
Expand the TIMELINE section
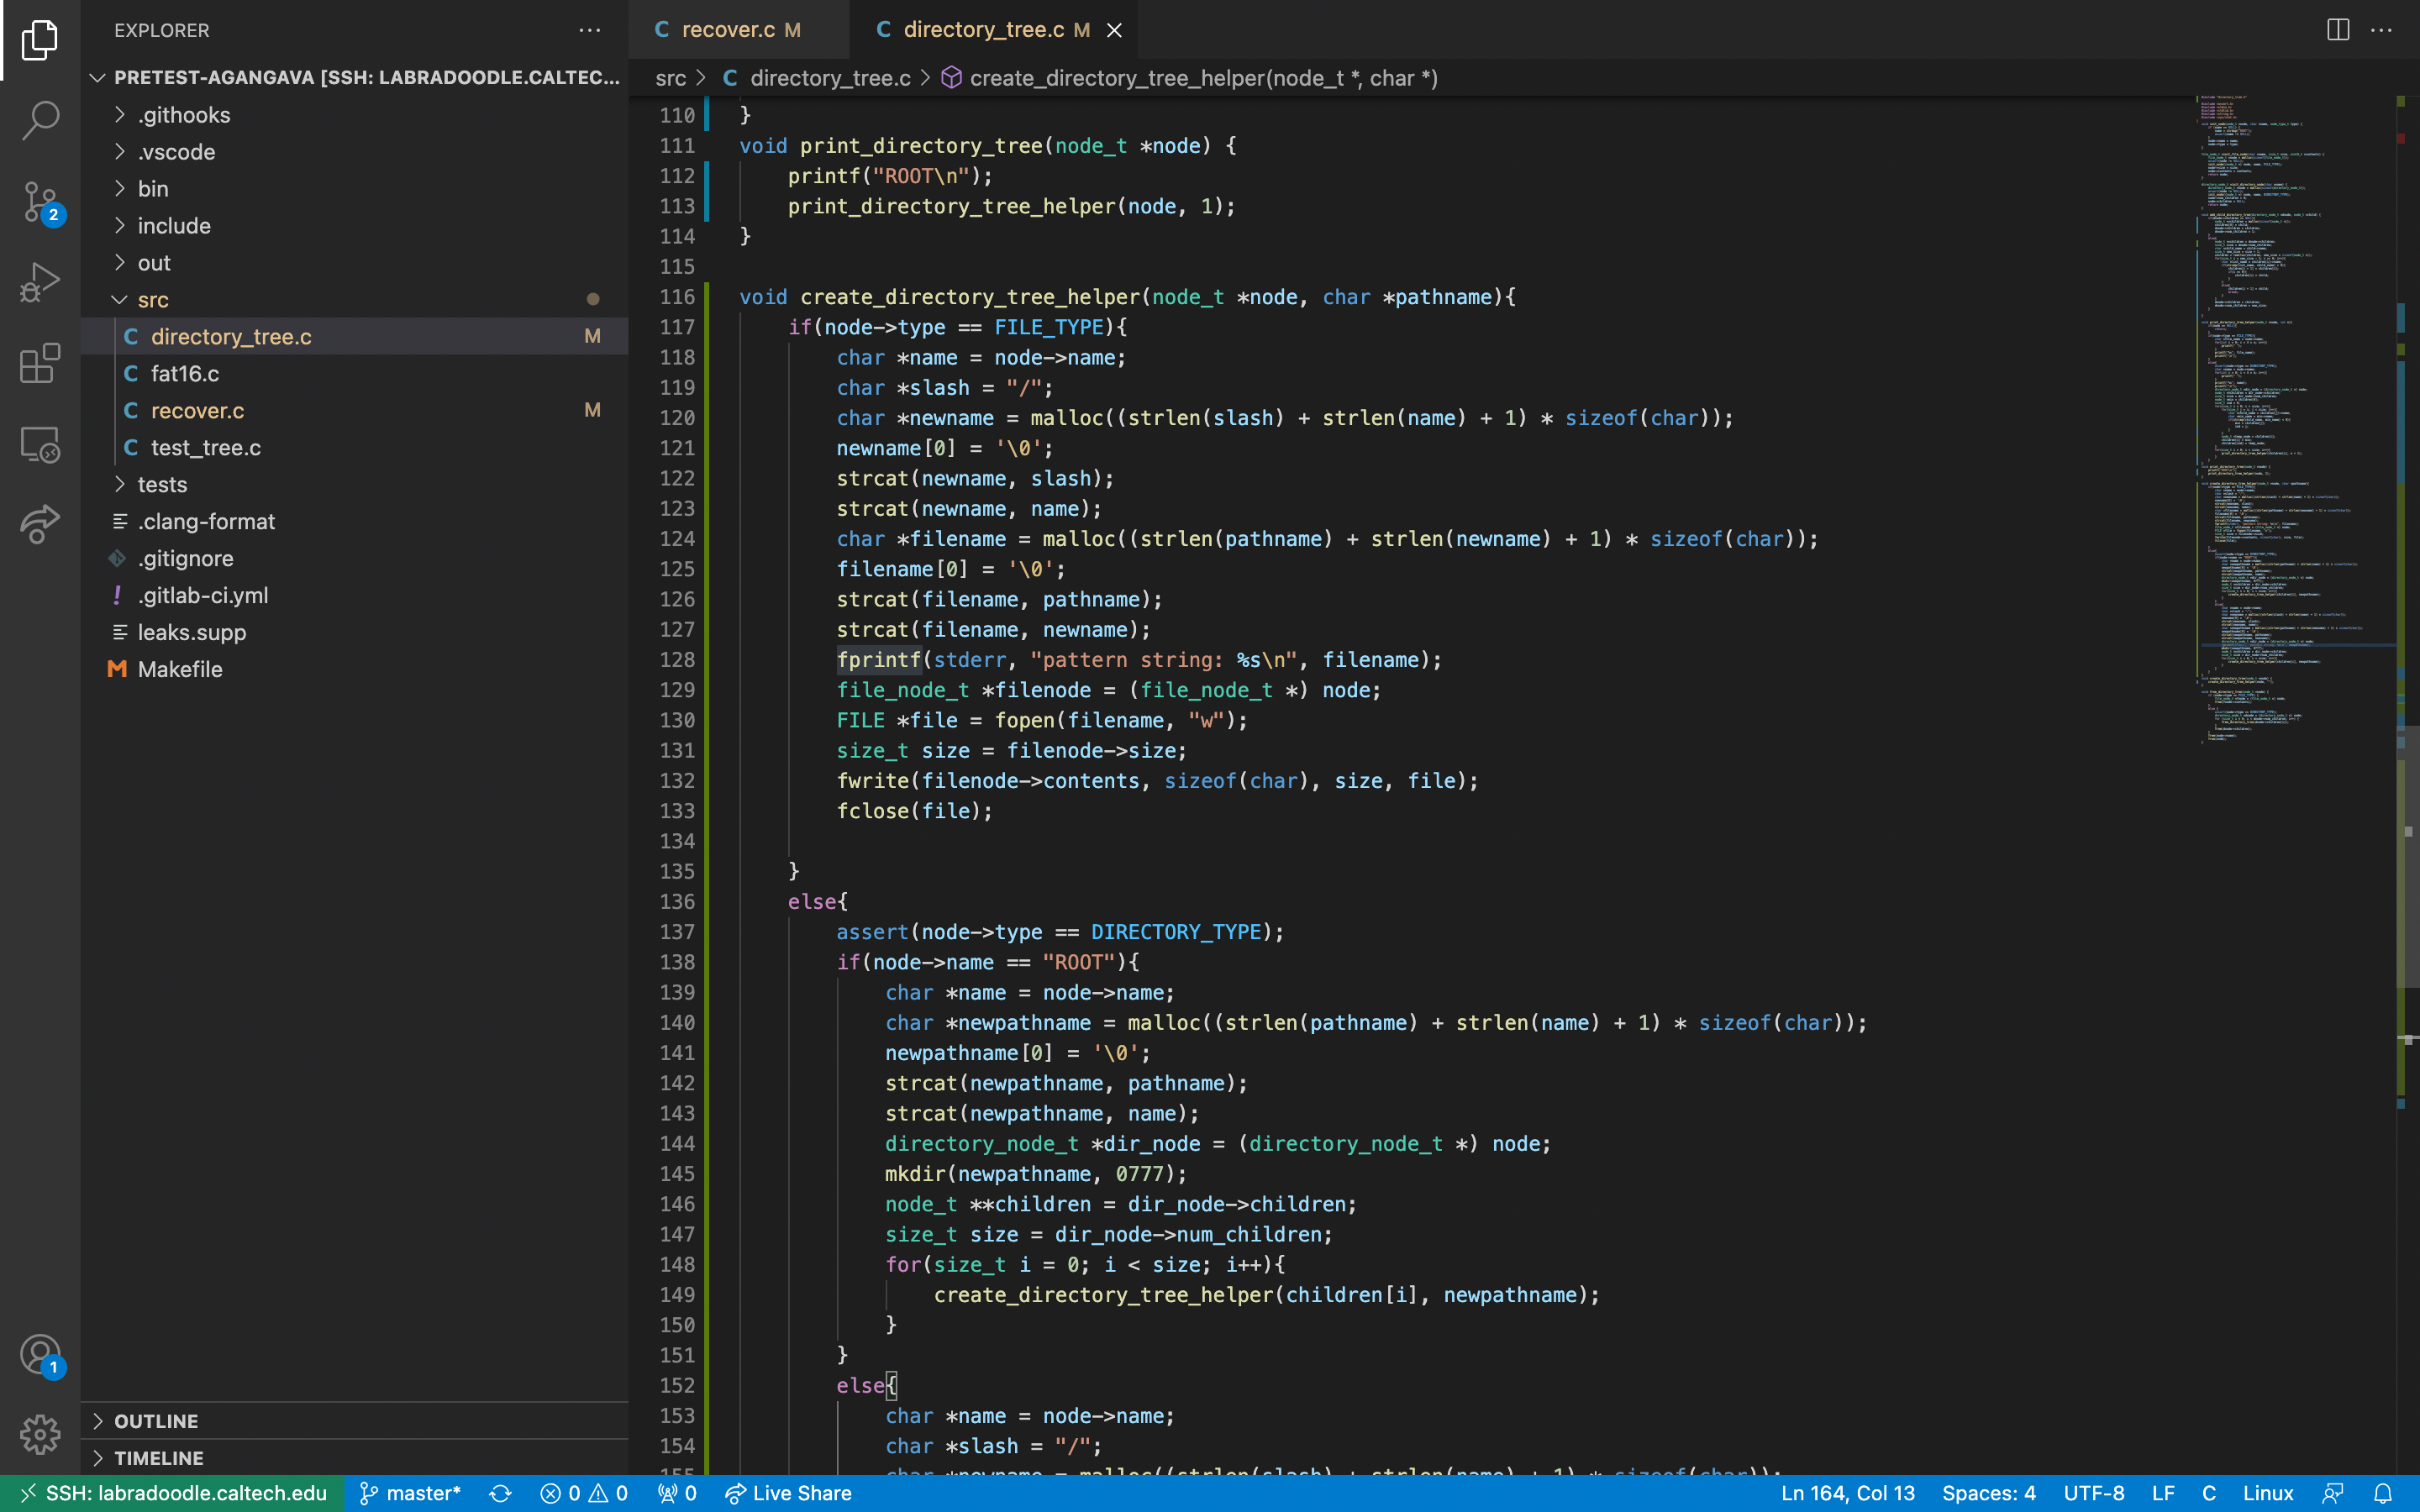(158, 1458)
